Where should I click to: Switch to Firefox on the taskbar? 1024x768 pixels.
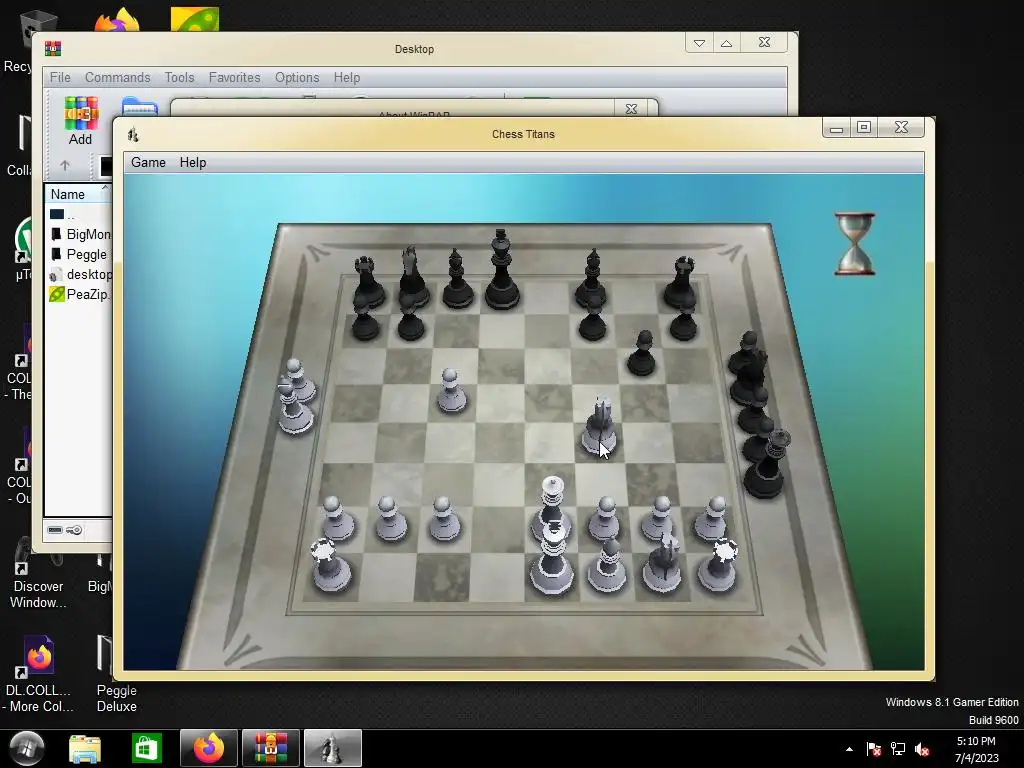point(208,748)
